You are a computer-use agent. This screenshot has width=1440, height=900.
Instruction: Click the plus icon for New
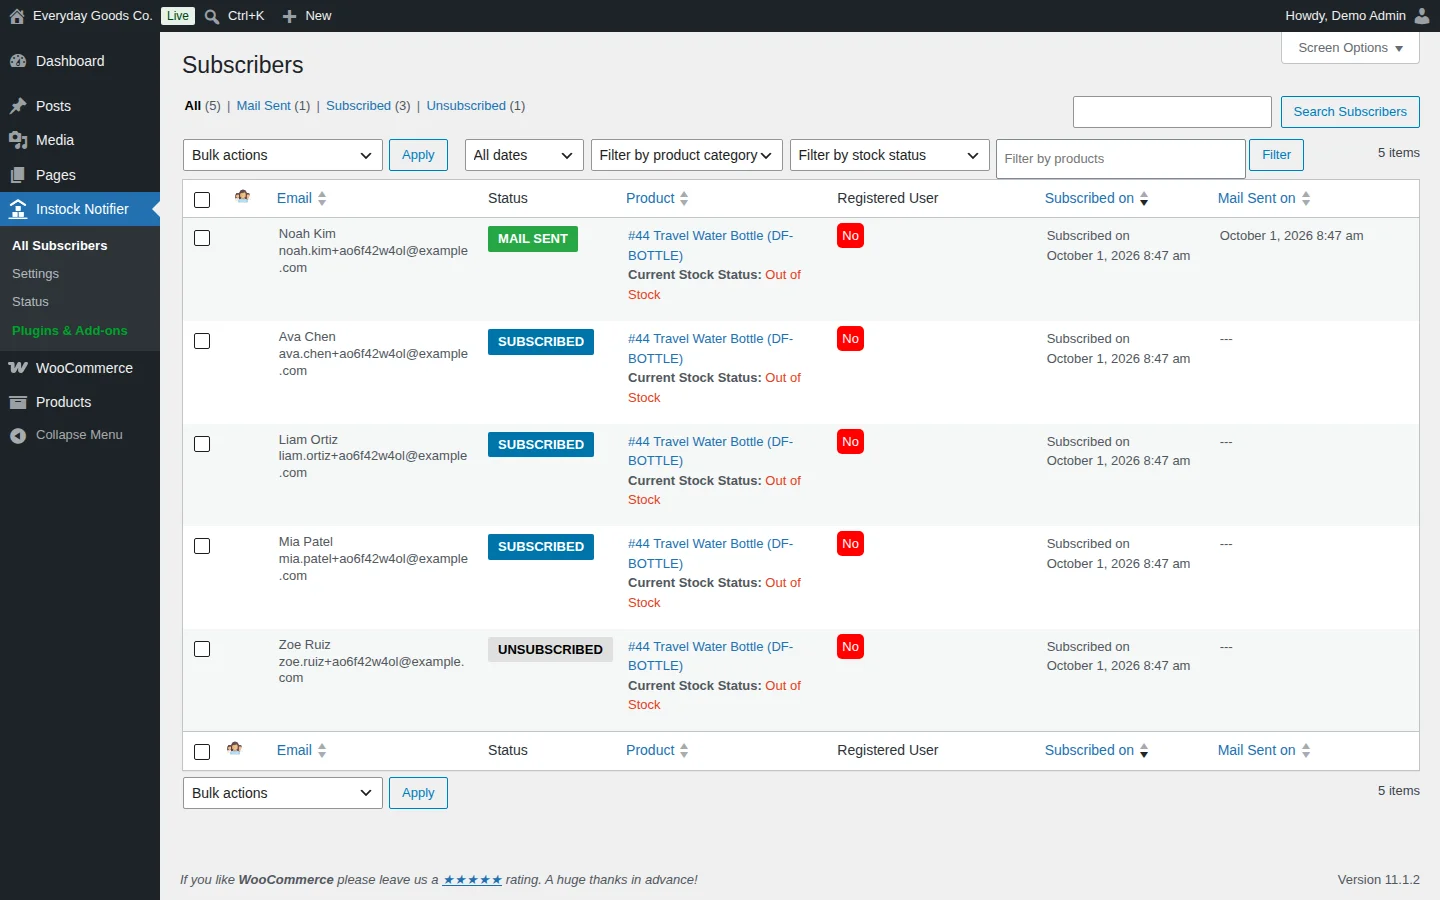tap(290, 16)
